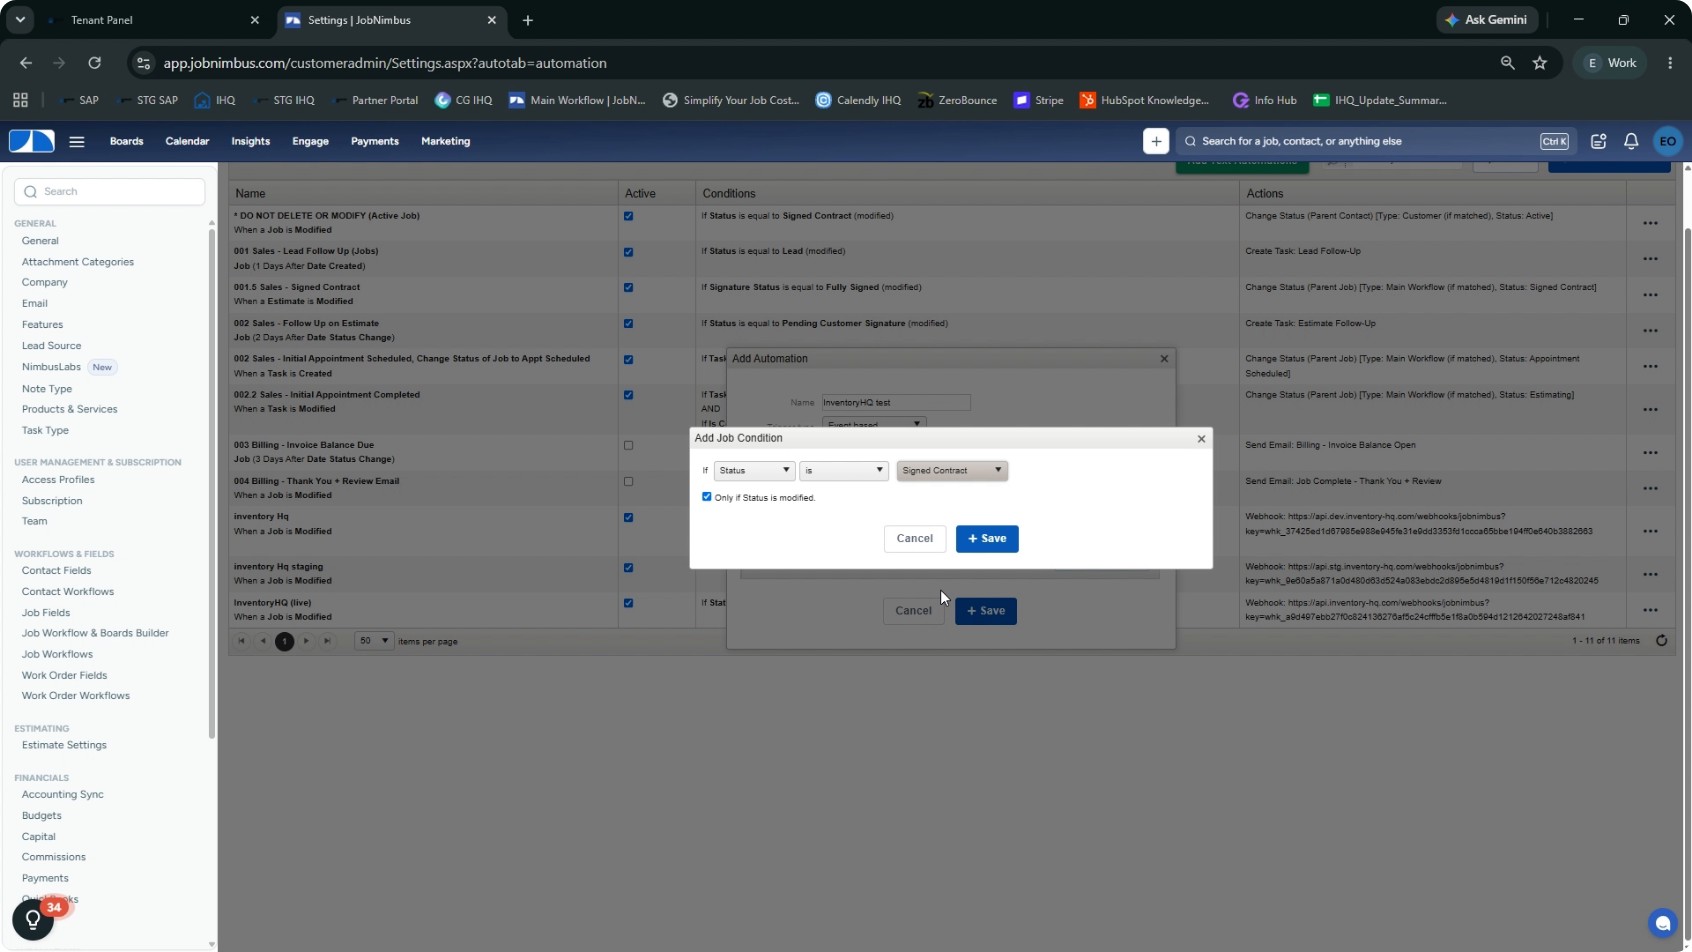Click the global job and contact search
The height and width of the screenshot is (952, 1692).
point(1375,141)
